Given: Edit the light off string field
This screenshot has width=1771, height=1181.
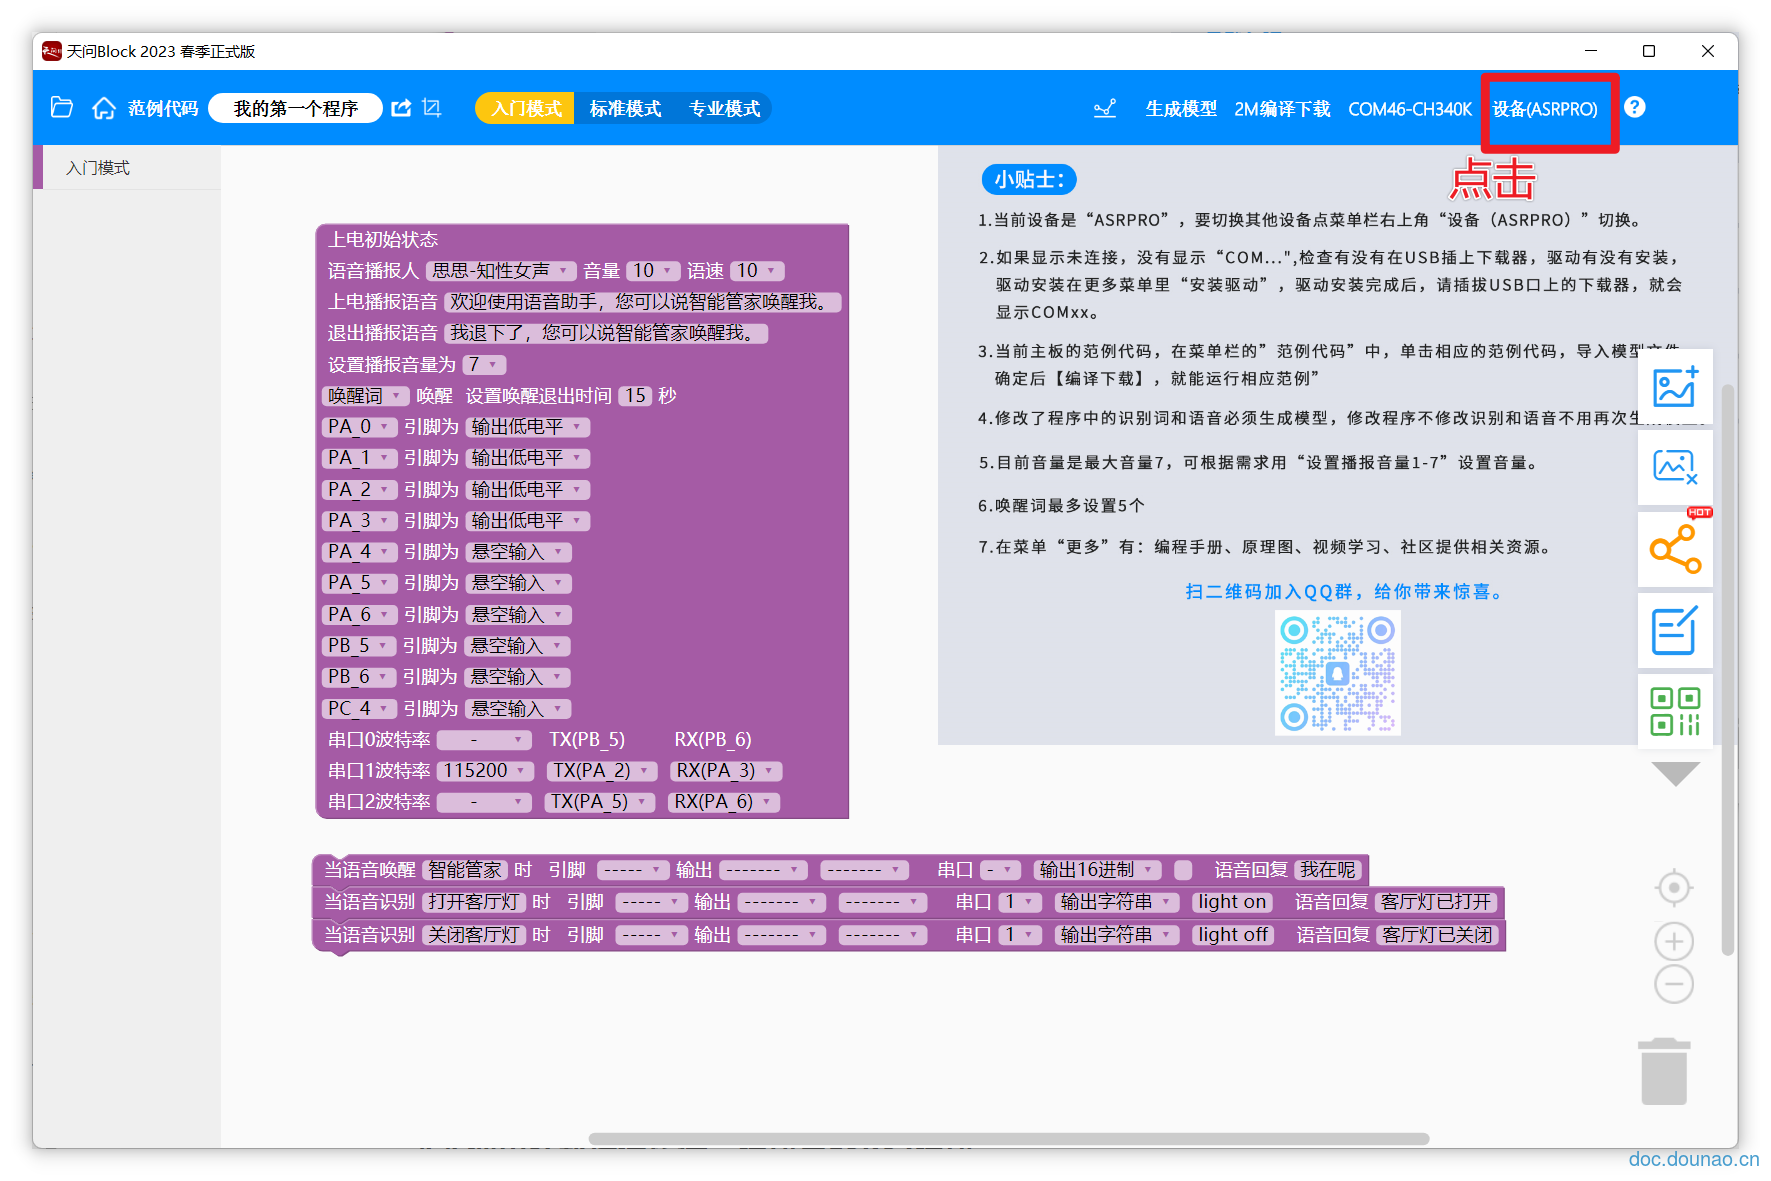Looking at the screenshot, I should (x=1233, y=935).
